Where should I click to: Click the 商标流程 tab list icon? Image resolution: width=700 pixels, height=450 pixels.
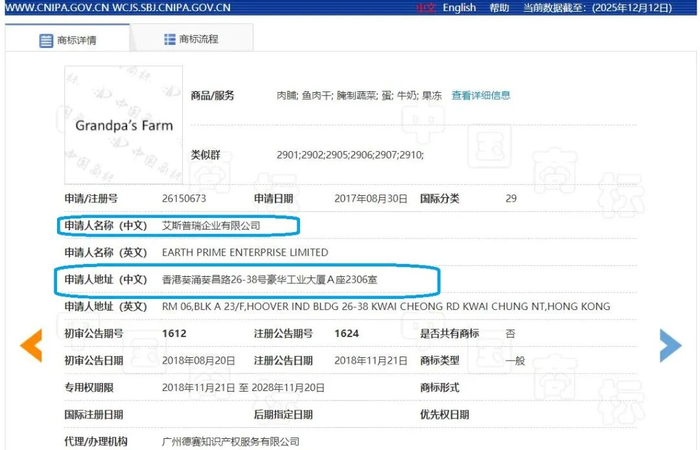[170, 39]
